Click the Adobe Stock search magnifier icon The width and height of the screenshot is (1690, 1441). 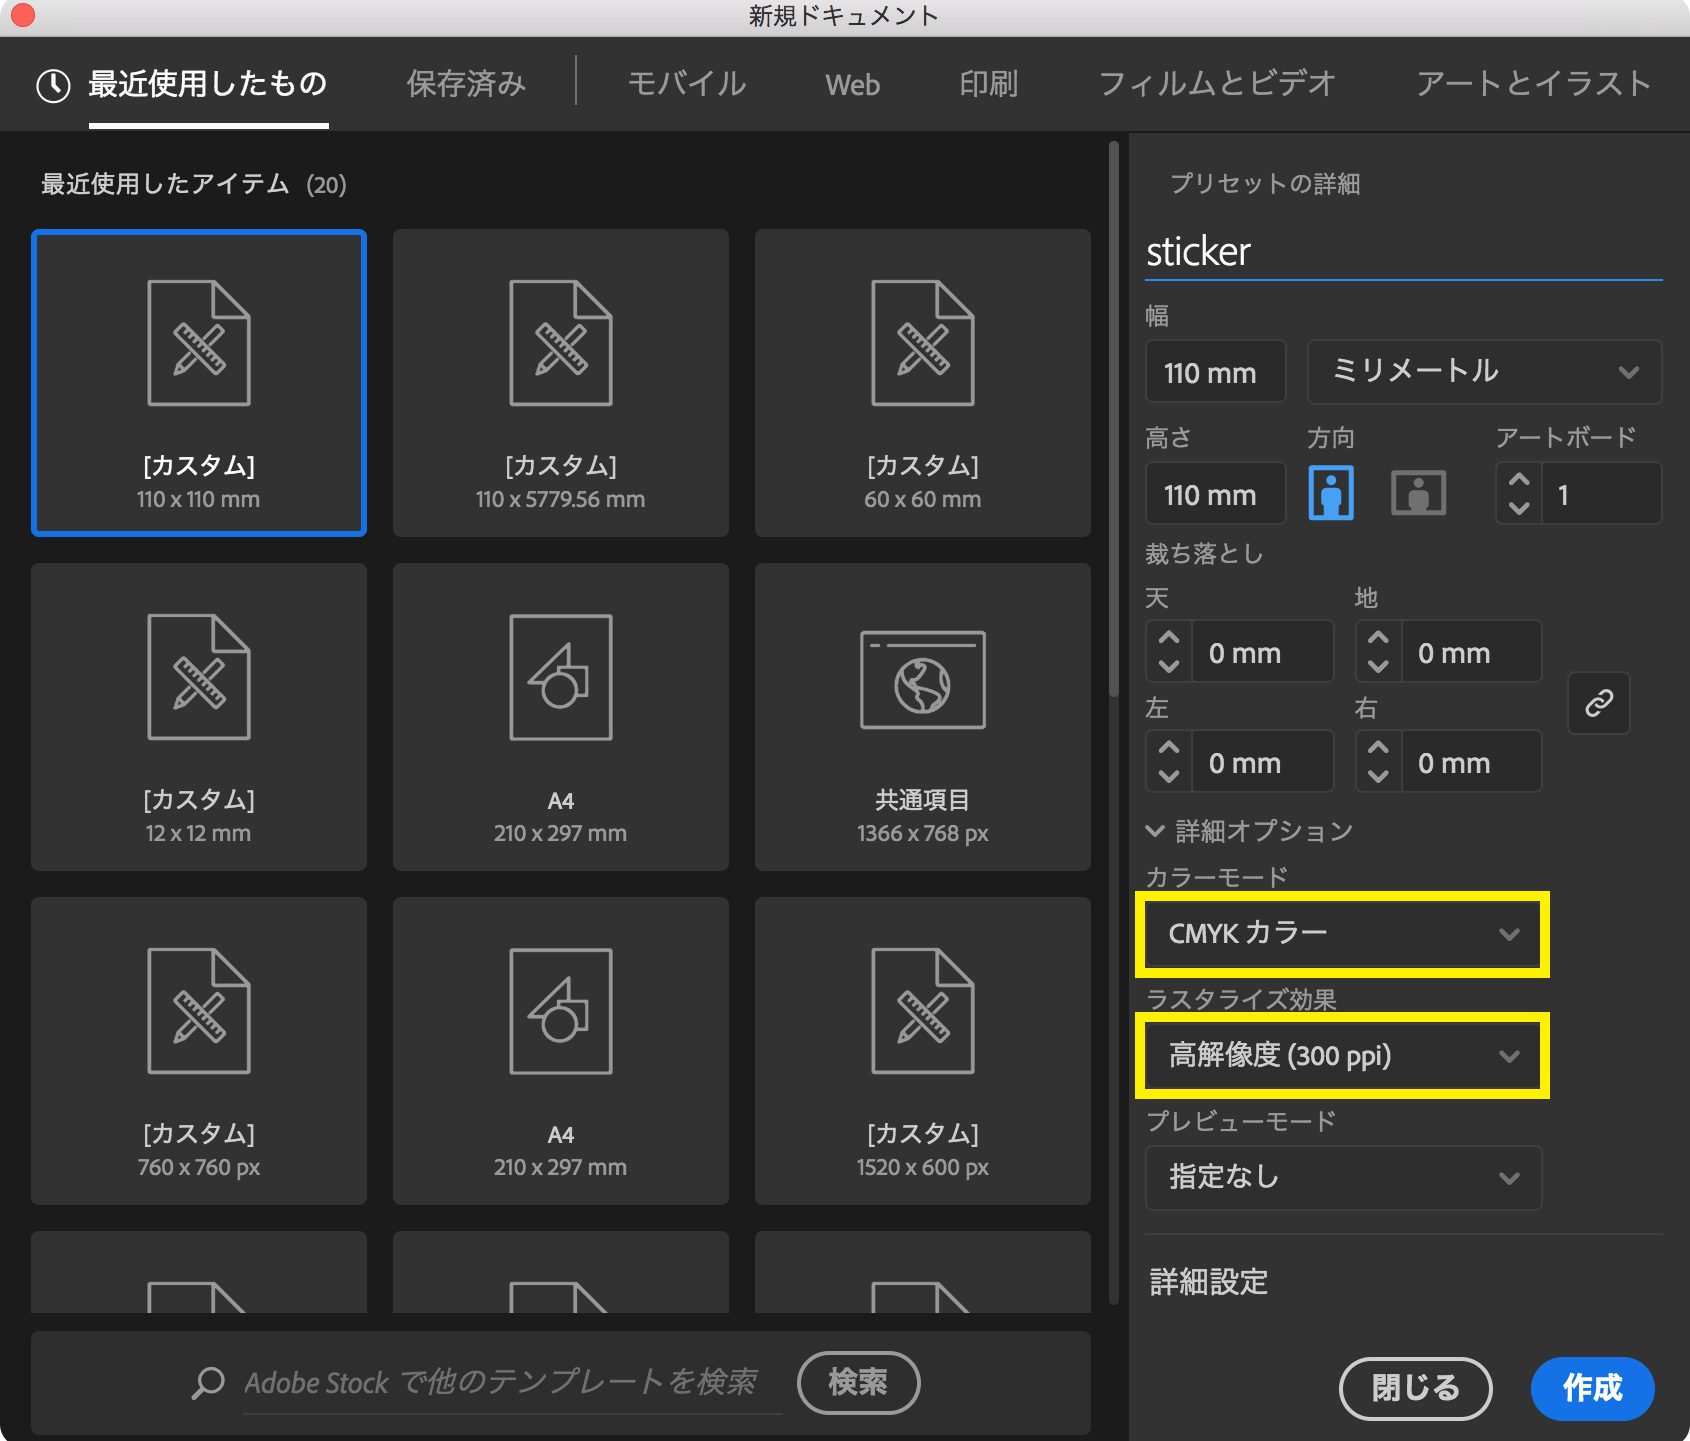(208, 1382)
